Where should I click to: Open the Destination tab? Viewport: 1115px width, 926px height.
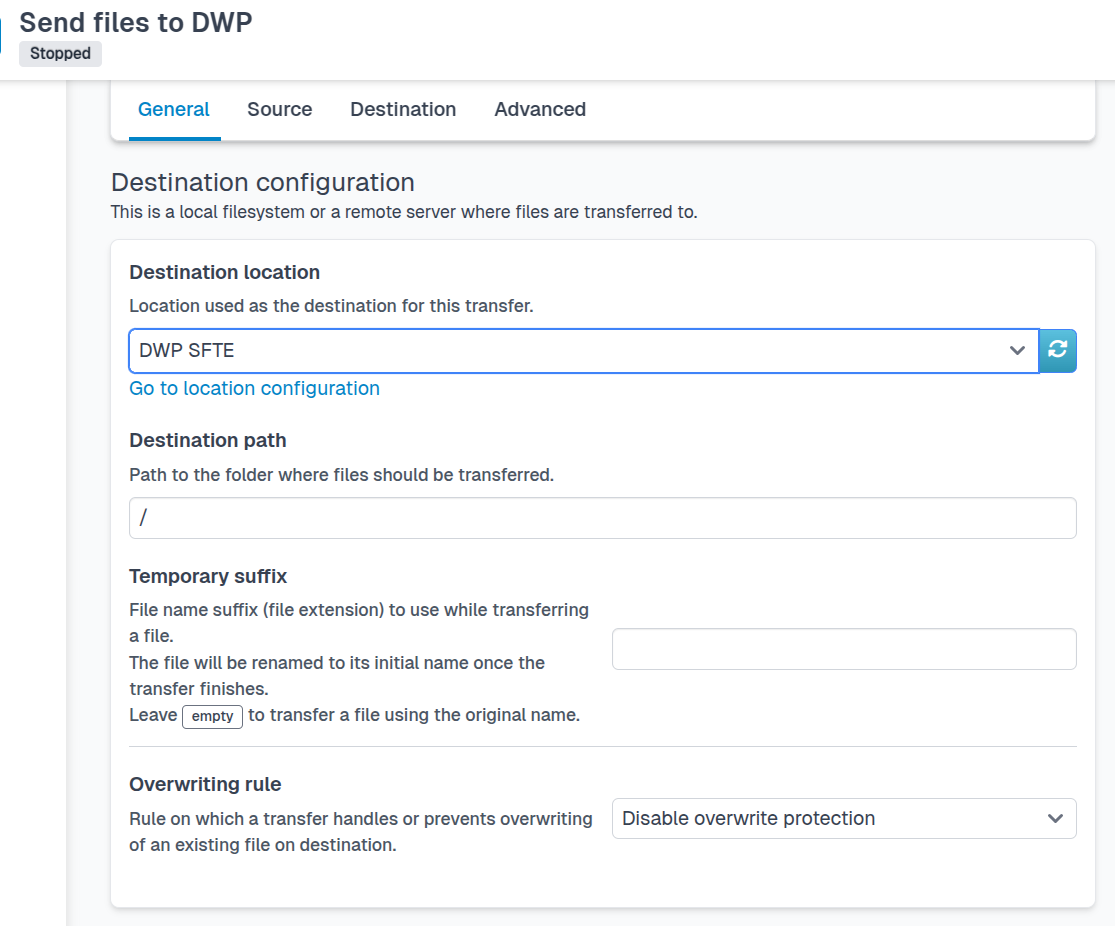coord(403,109)
